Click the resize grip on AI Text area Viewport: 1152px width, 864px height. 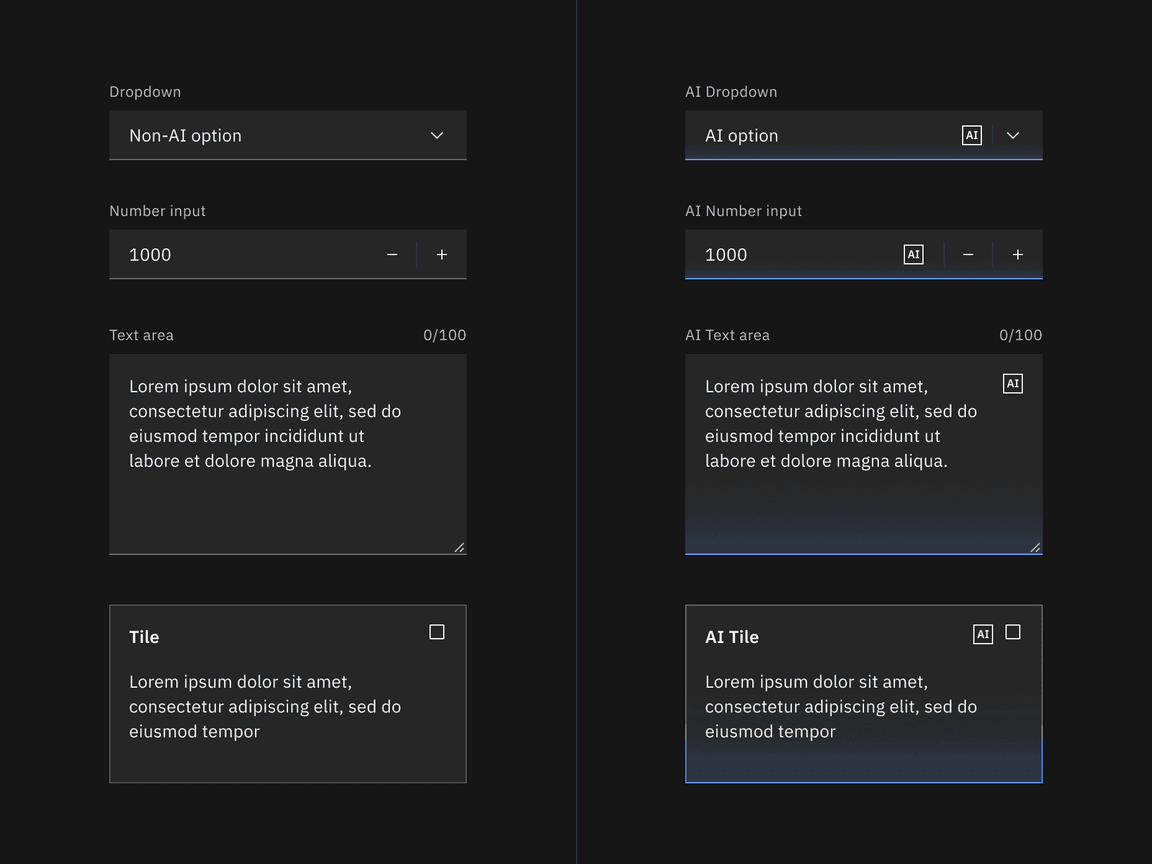[1035, 546]
